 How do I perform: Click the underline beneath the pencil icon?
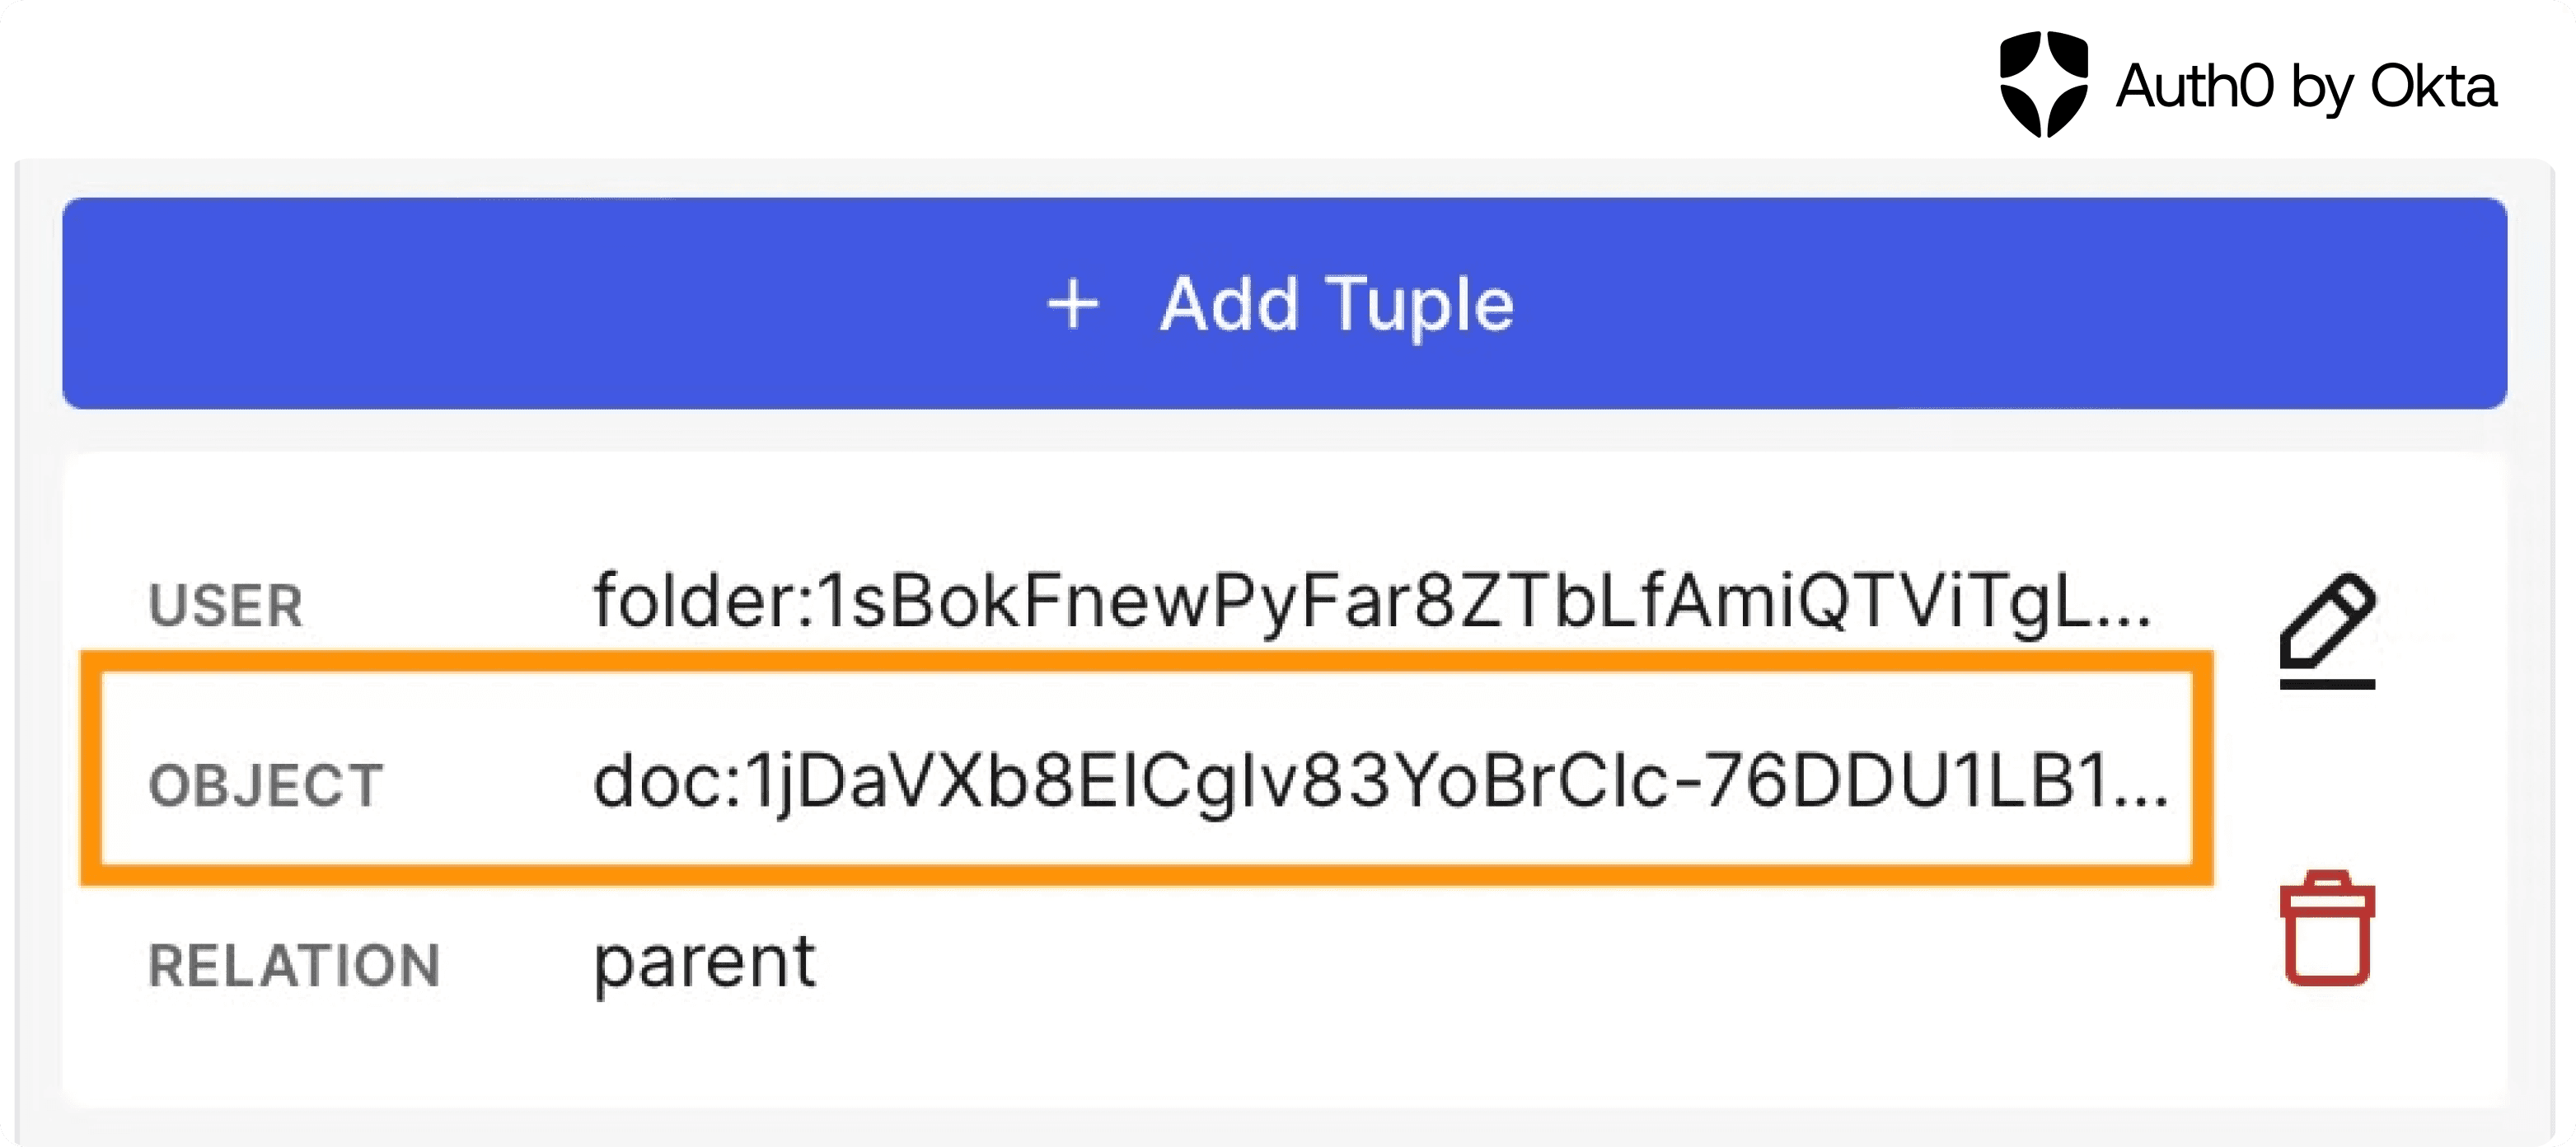coord(2327,684)
